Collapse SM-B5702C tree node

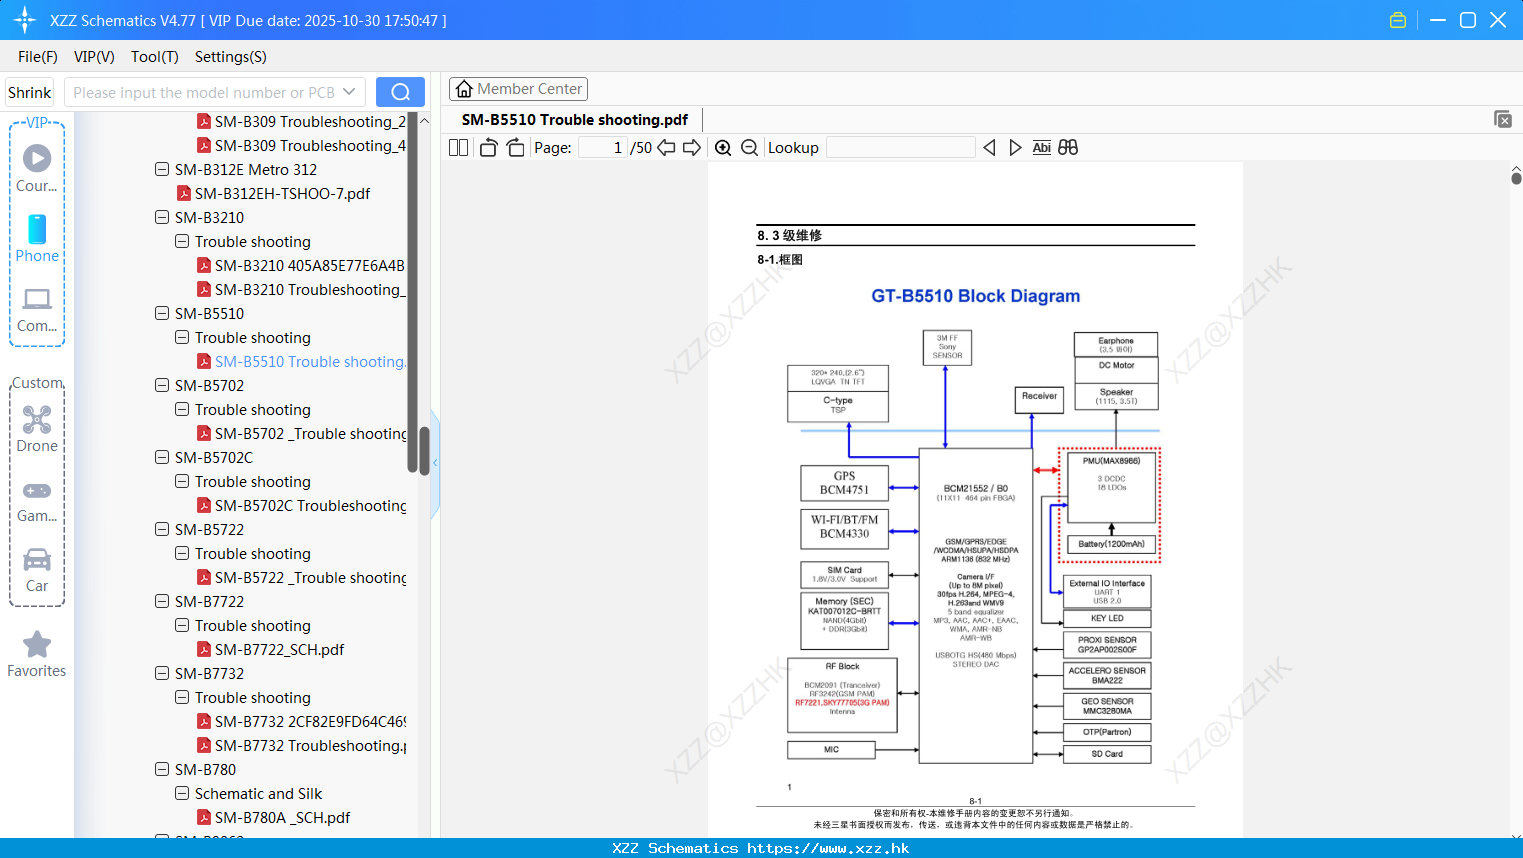[162, 457]
